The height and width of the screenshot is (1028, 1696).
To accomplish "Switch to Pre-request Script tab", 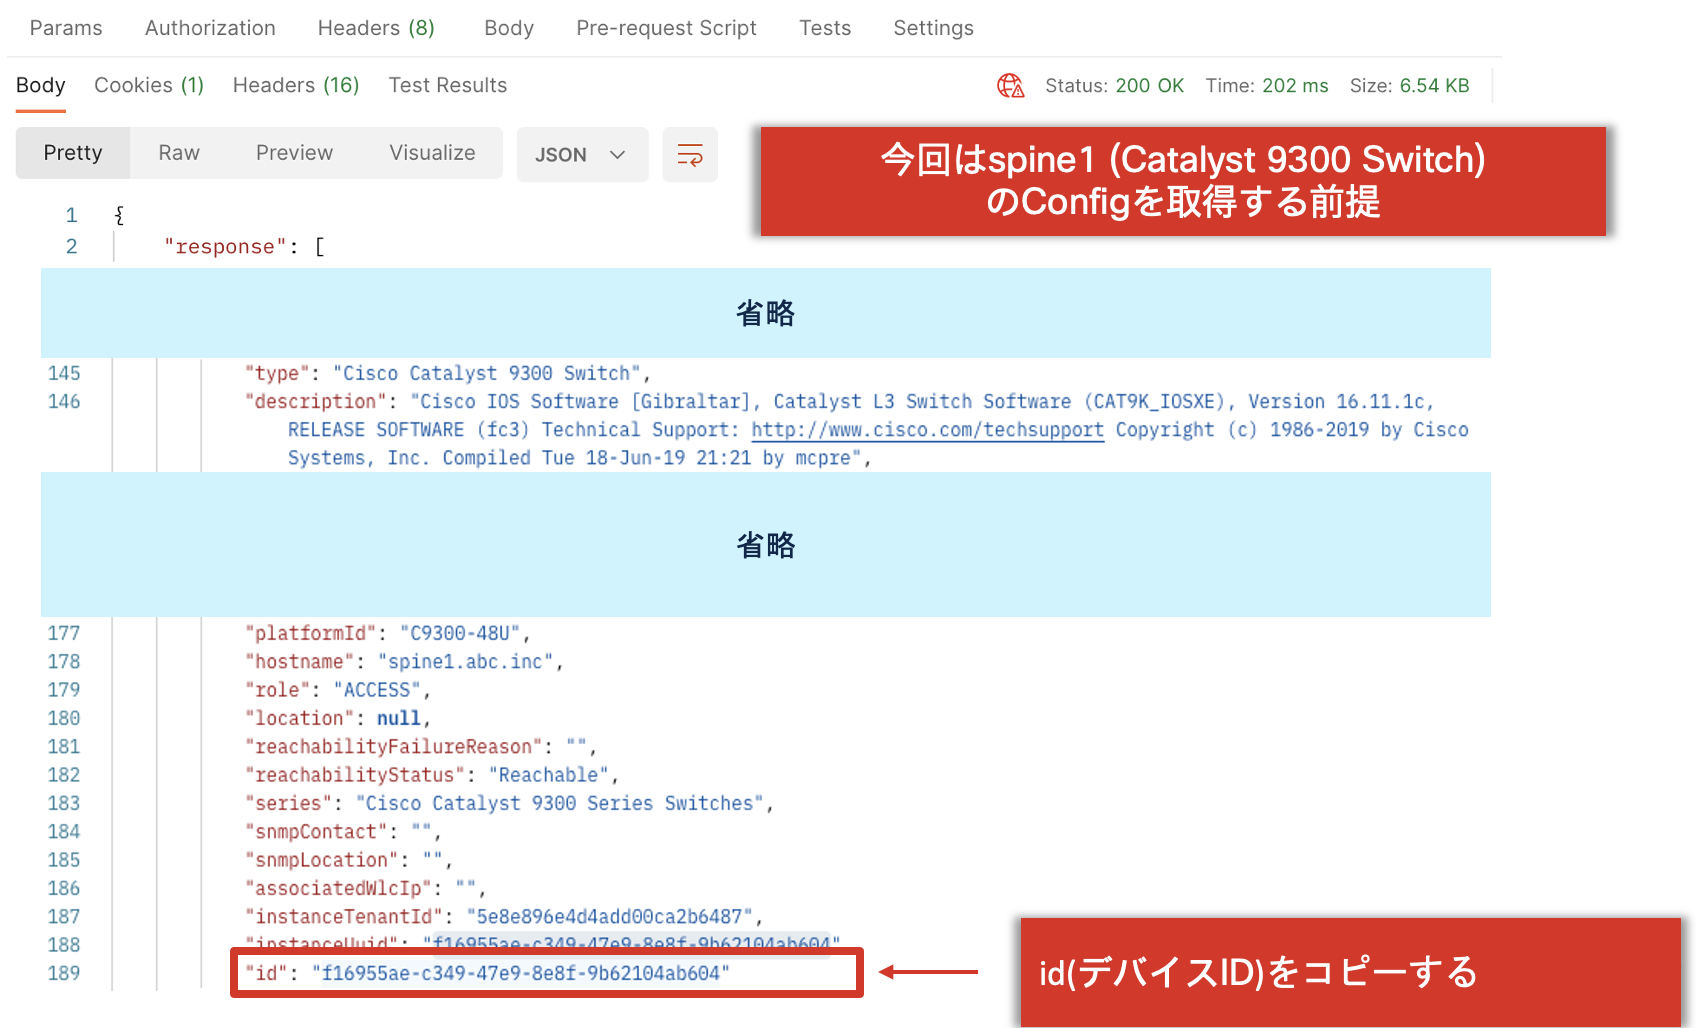I will click(x=666, y=28).
